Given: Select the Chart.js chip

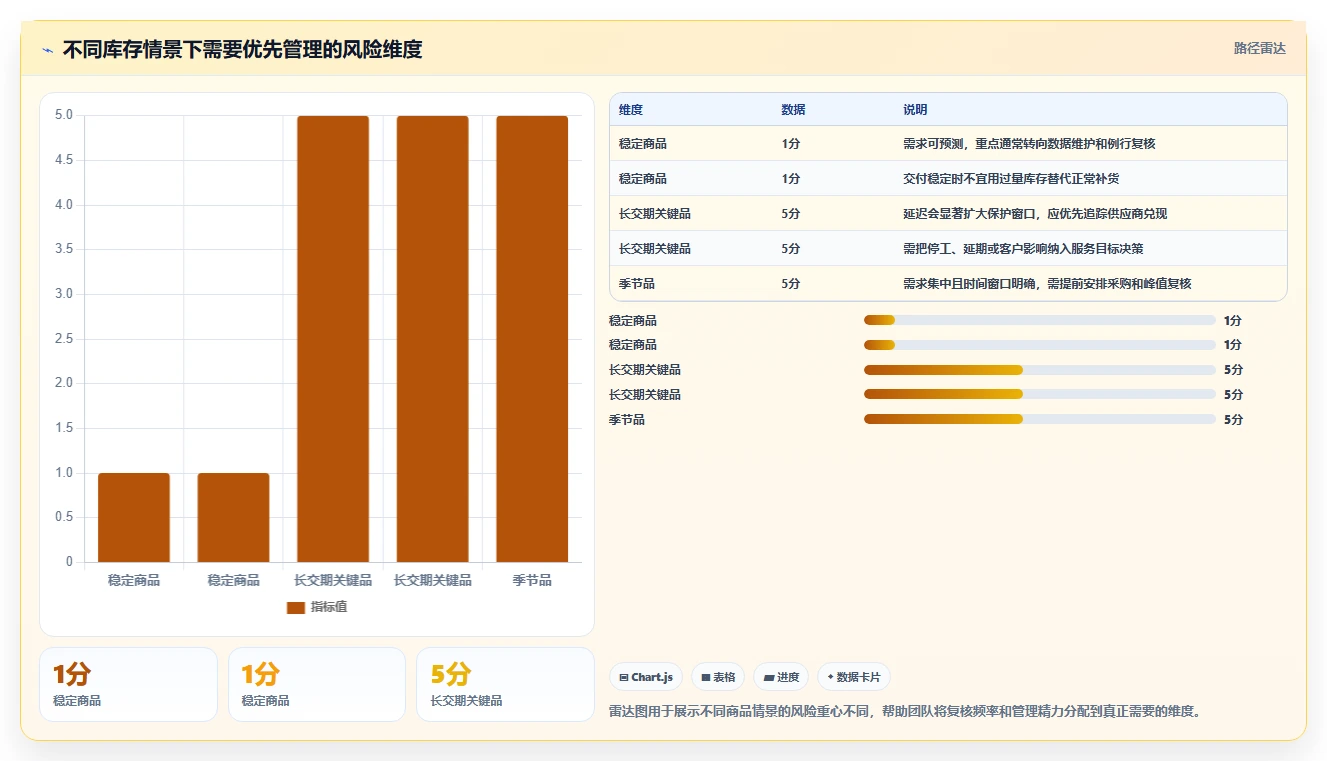Looking at the screenshot, I should (x=646, y=677).
